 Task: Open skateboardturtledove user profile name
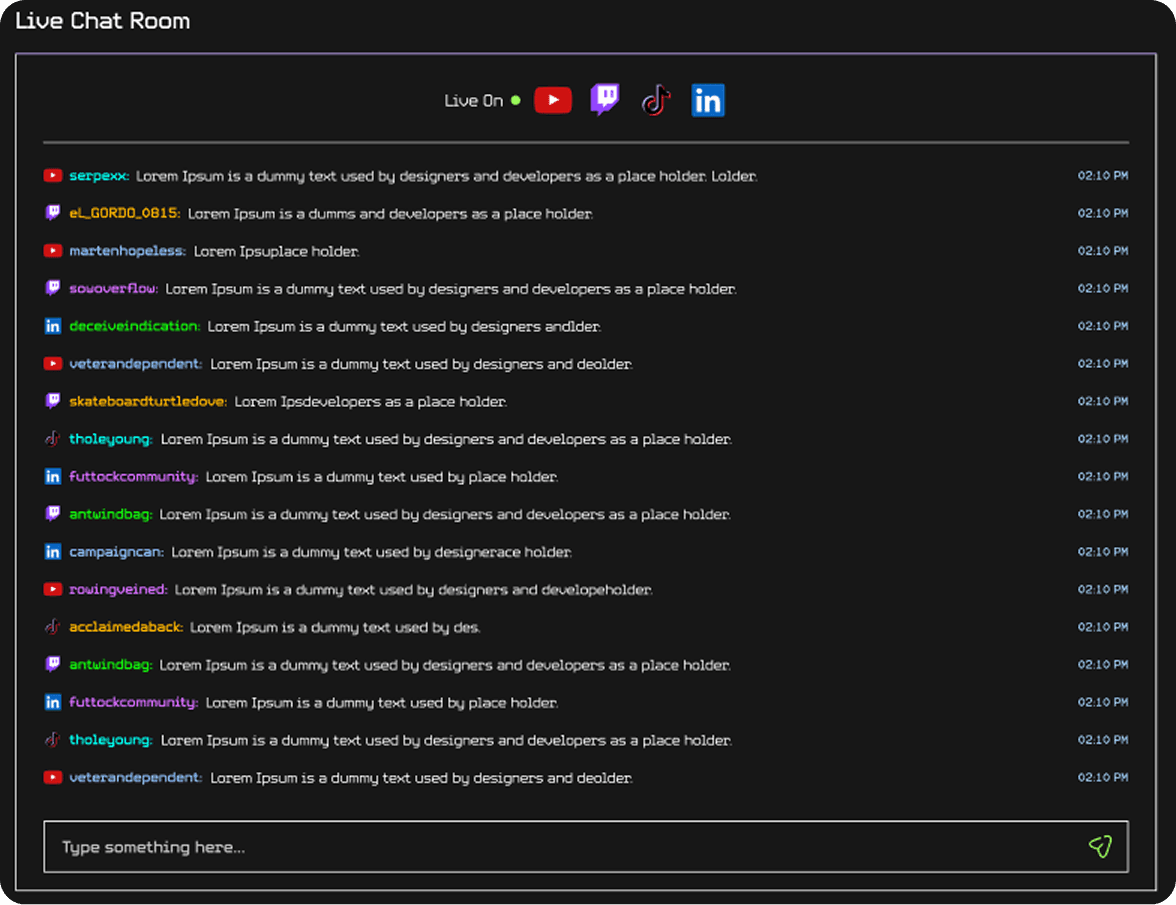tap(148, 402)
